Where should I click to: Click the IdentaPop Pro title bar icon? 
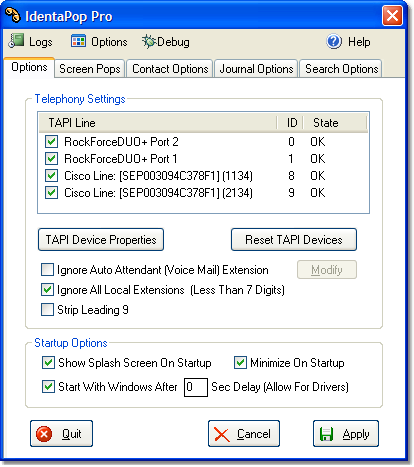pos(13,15)
